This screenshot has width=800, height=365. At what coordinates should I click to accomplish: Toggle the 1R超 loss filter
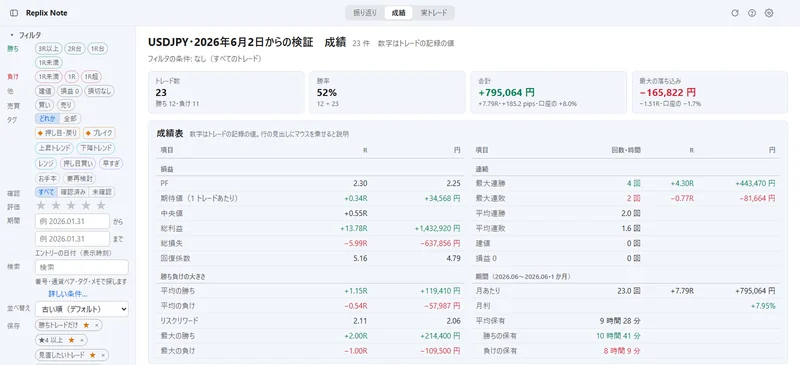coord(91,77)
